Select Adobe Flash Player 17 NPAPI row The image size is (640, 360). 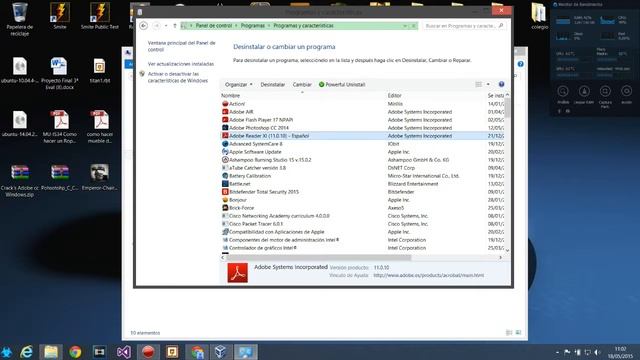(x=363, y=120)
